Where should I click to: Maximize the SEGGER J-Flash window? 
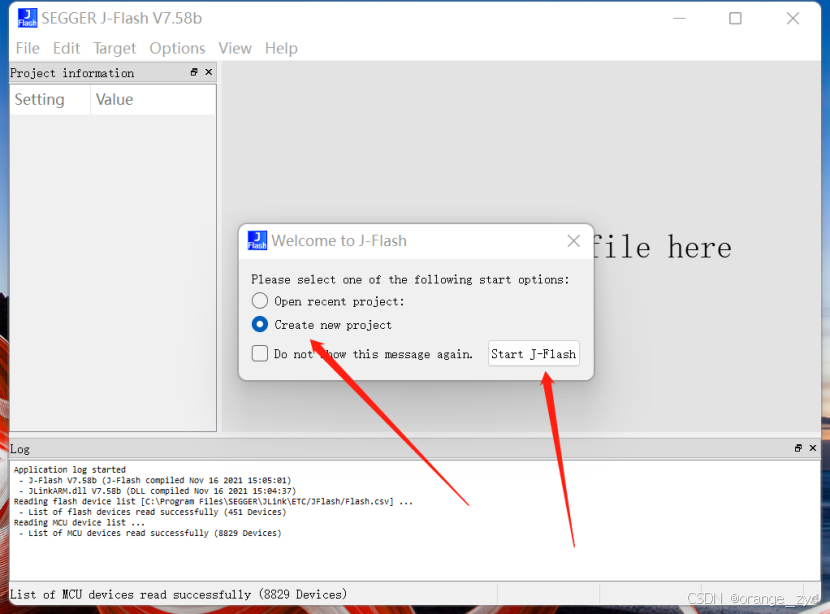(735, 19)
